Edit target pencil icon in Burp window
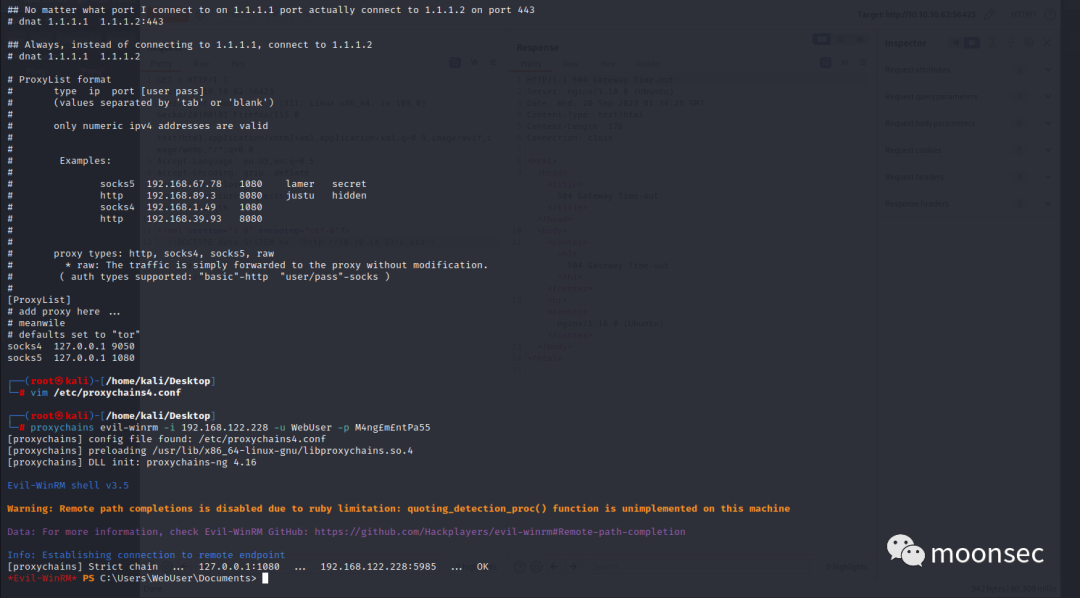Screen dimensions: 1080x598 coord(989,14)
